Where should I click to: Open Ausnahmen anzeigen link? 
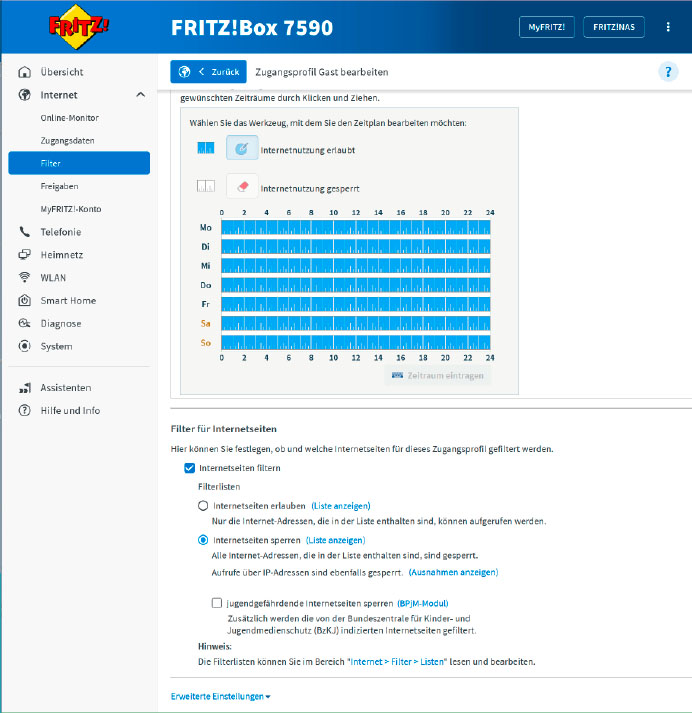click(x=453, y=572)
